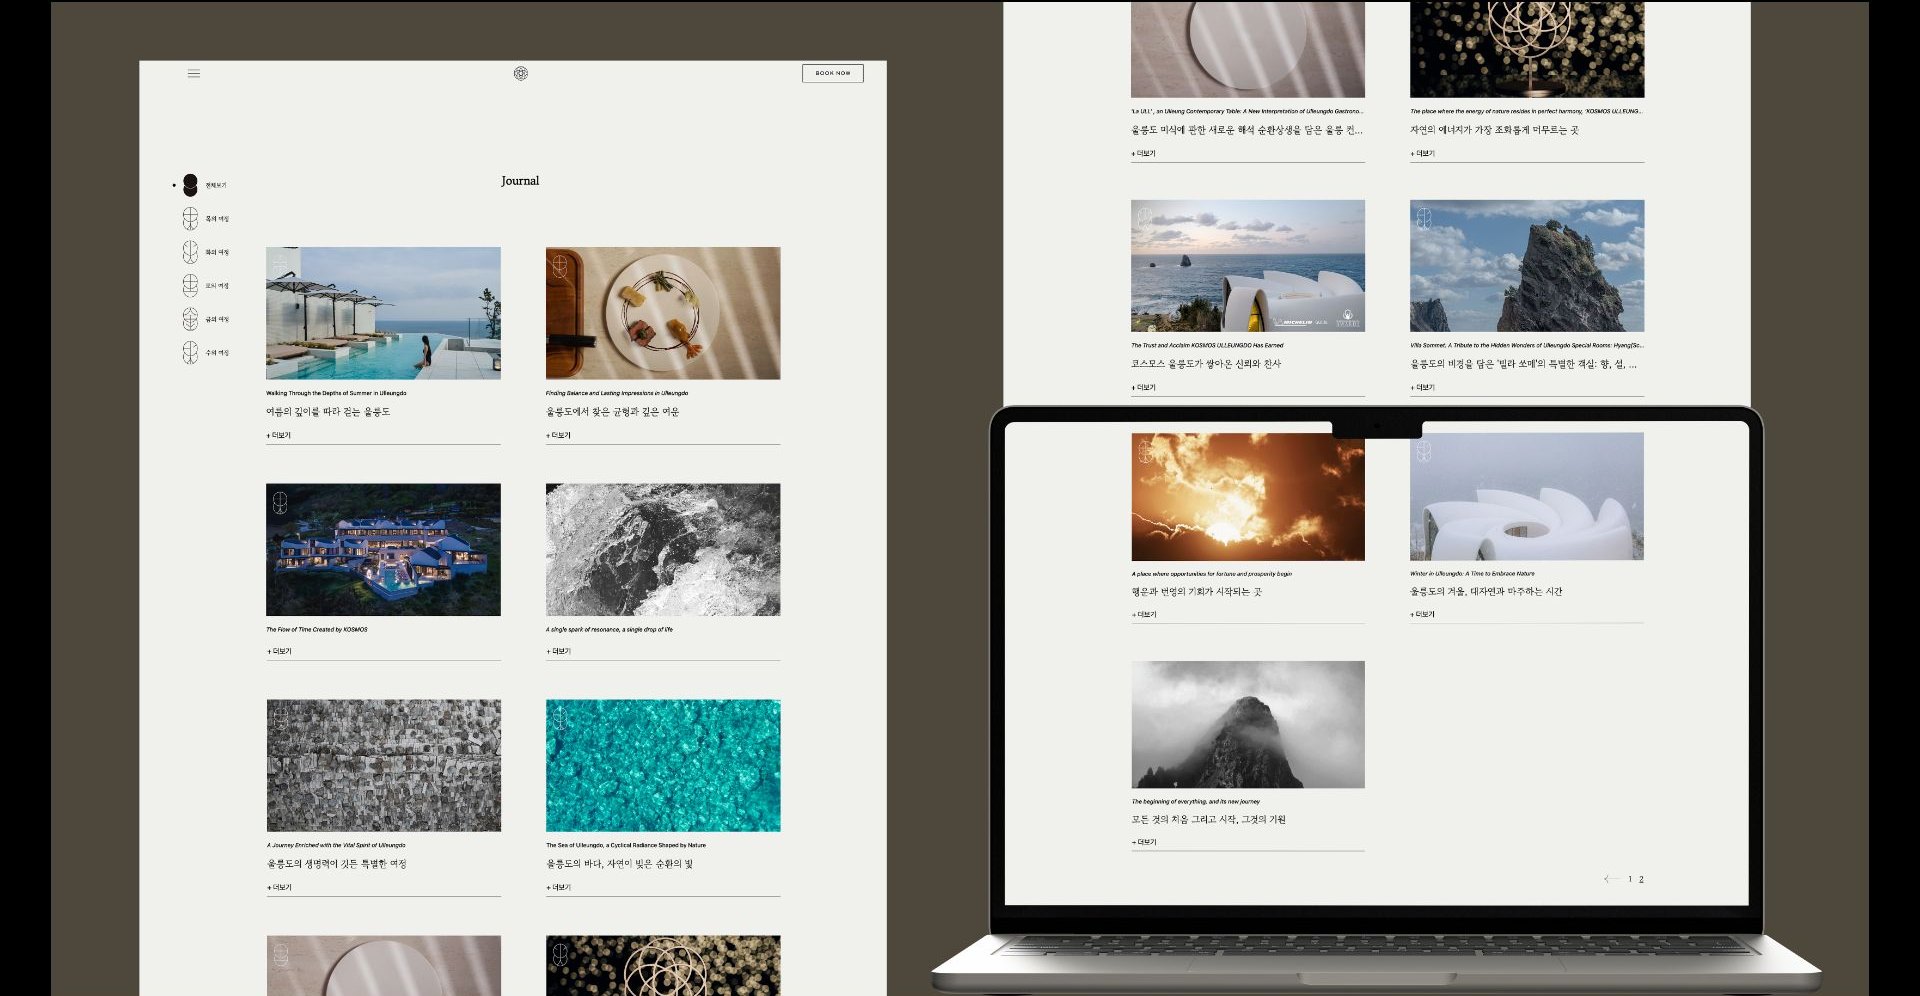Open the turquoise sea aerial thumbnail
Viewport: 1920px width, 996px height.
(663, 765)
